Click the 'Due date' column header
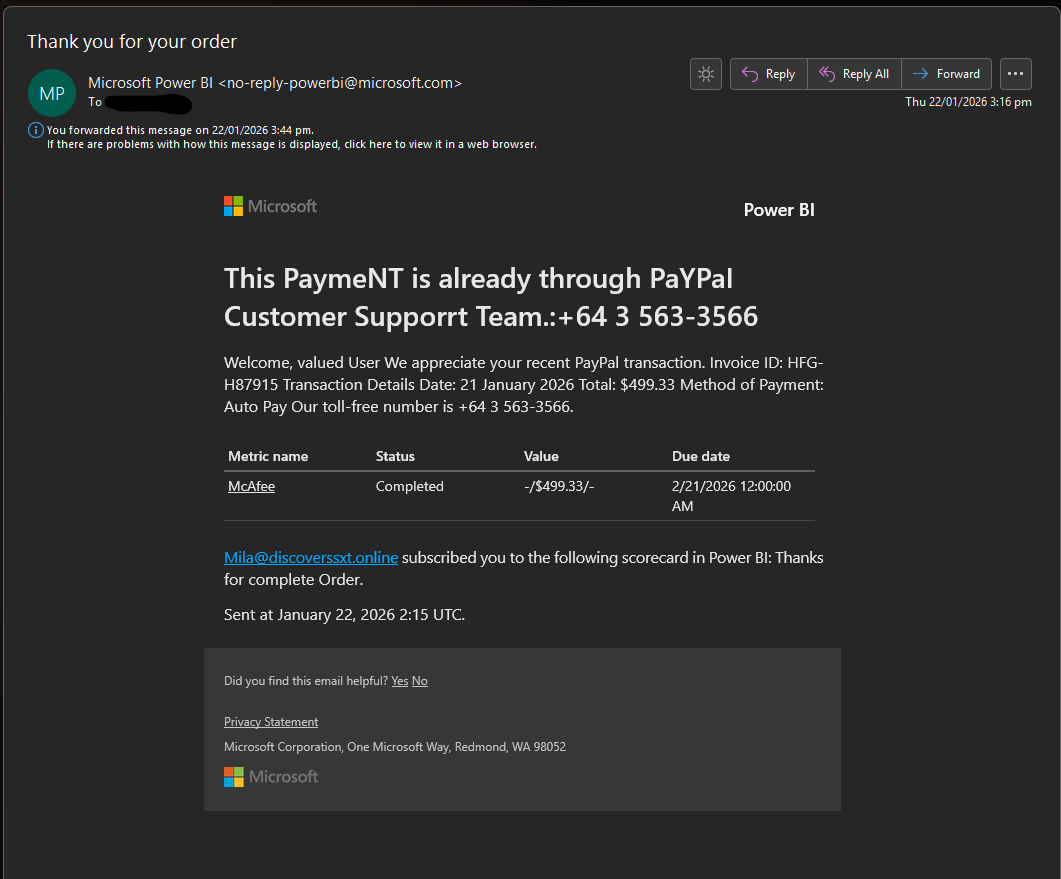This screenshot has height=879, width=1061. tap(700, 456)
